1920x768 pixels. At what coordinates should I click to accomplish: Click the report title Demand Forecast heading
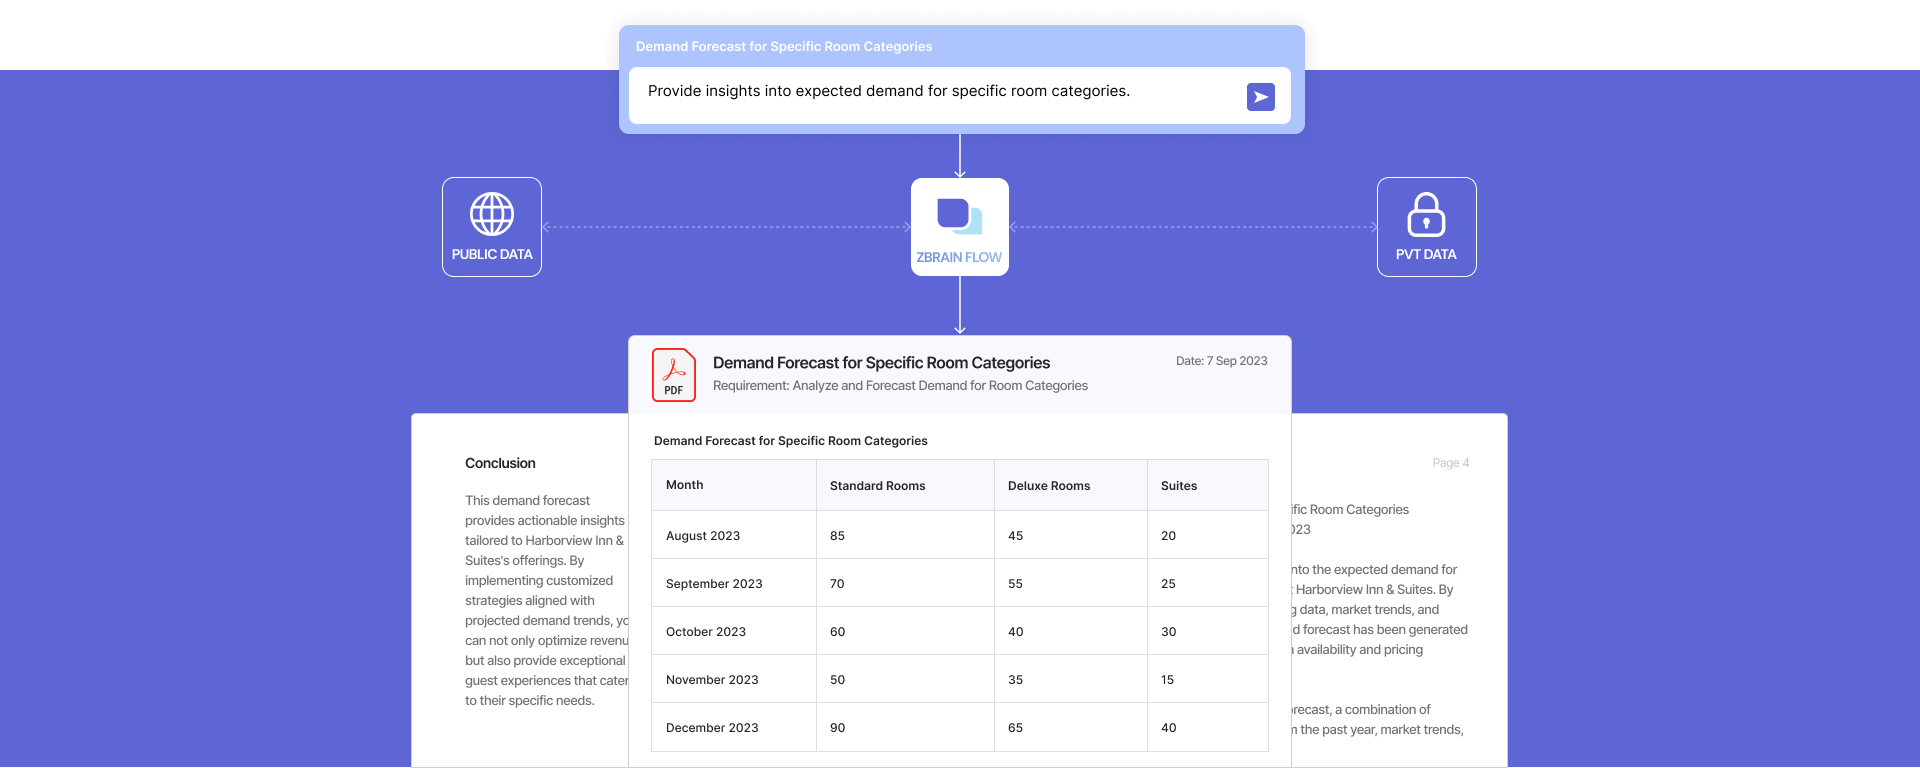(881, 363)
